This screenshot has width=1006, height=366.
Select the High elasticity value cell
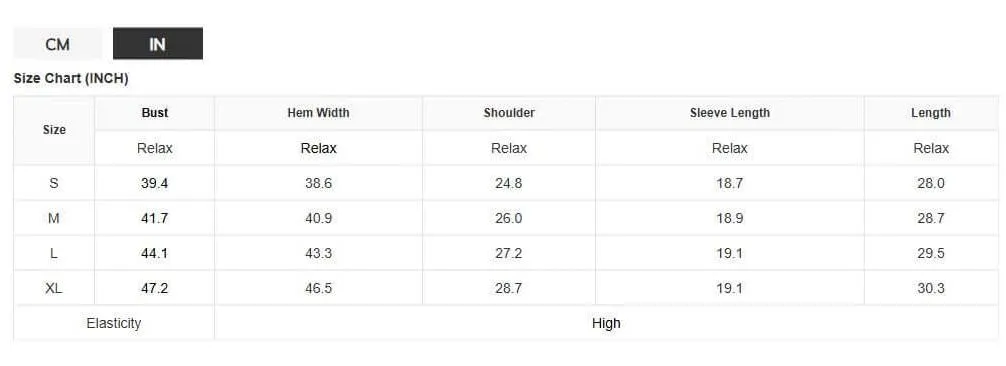pos(606,323)
